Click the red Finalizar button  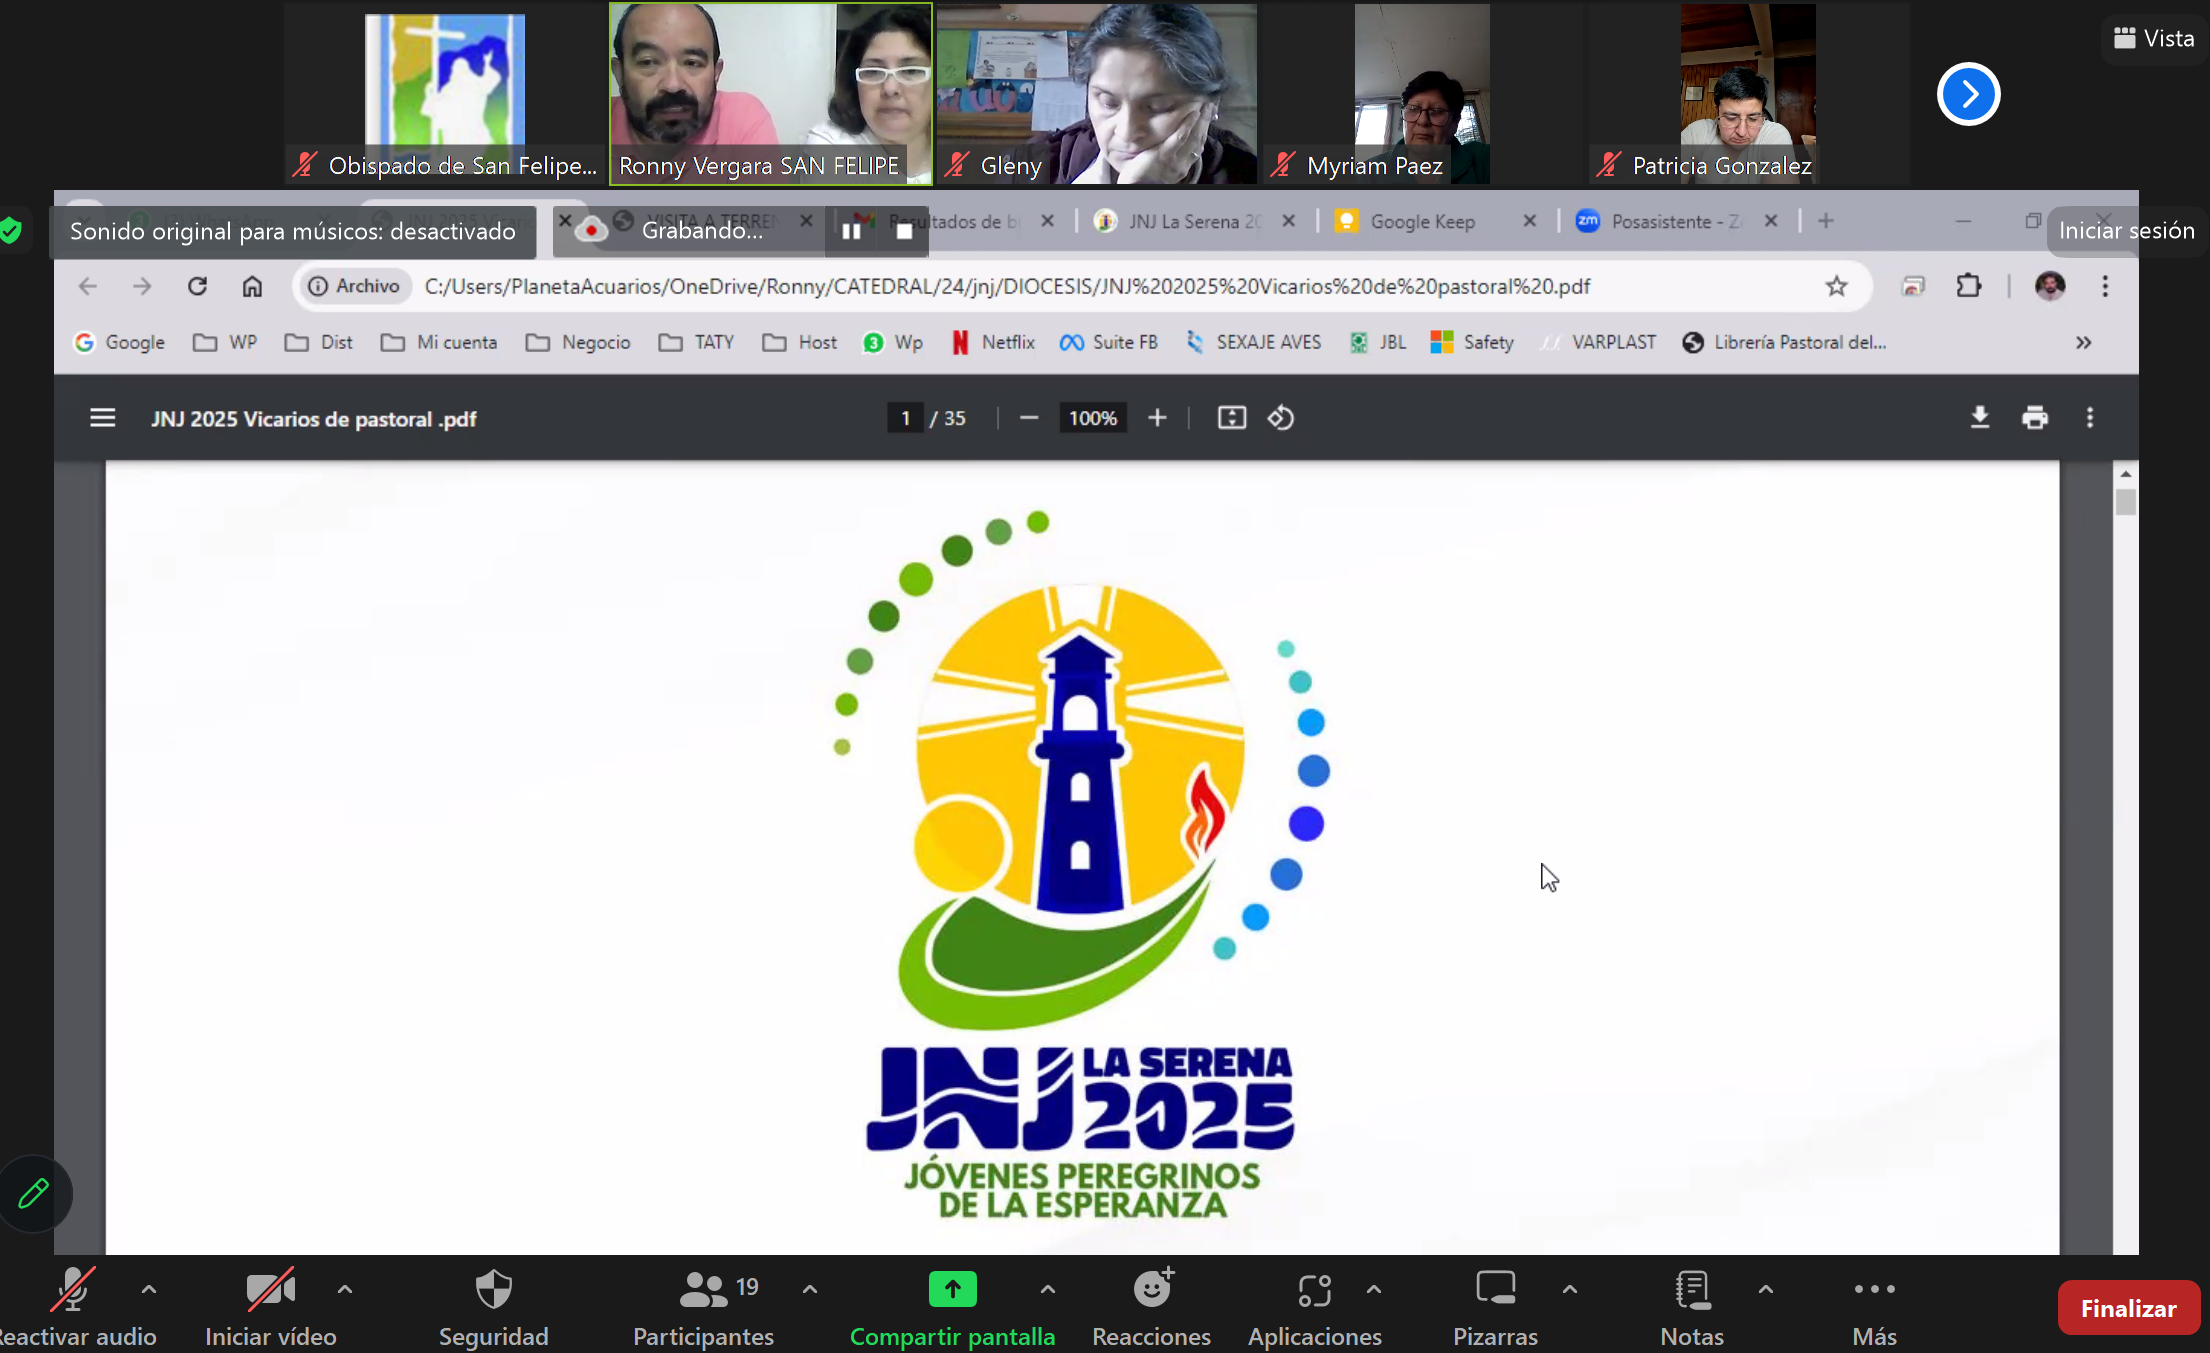(x=2129, y=1308)
